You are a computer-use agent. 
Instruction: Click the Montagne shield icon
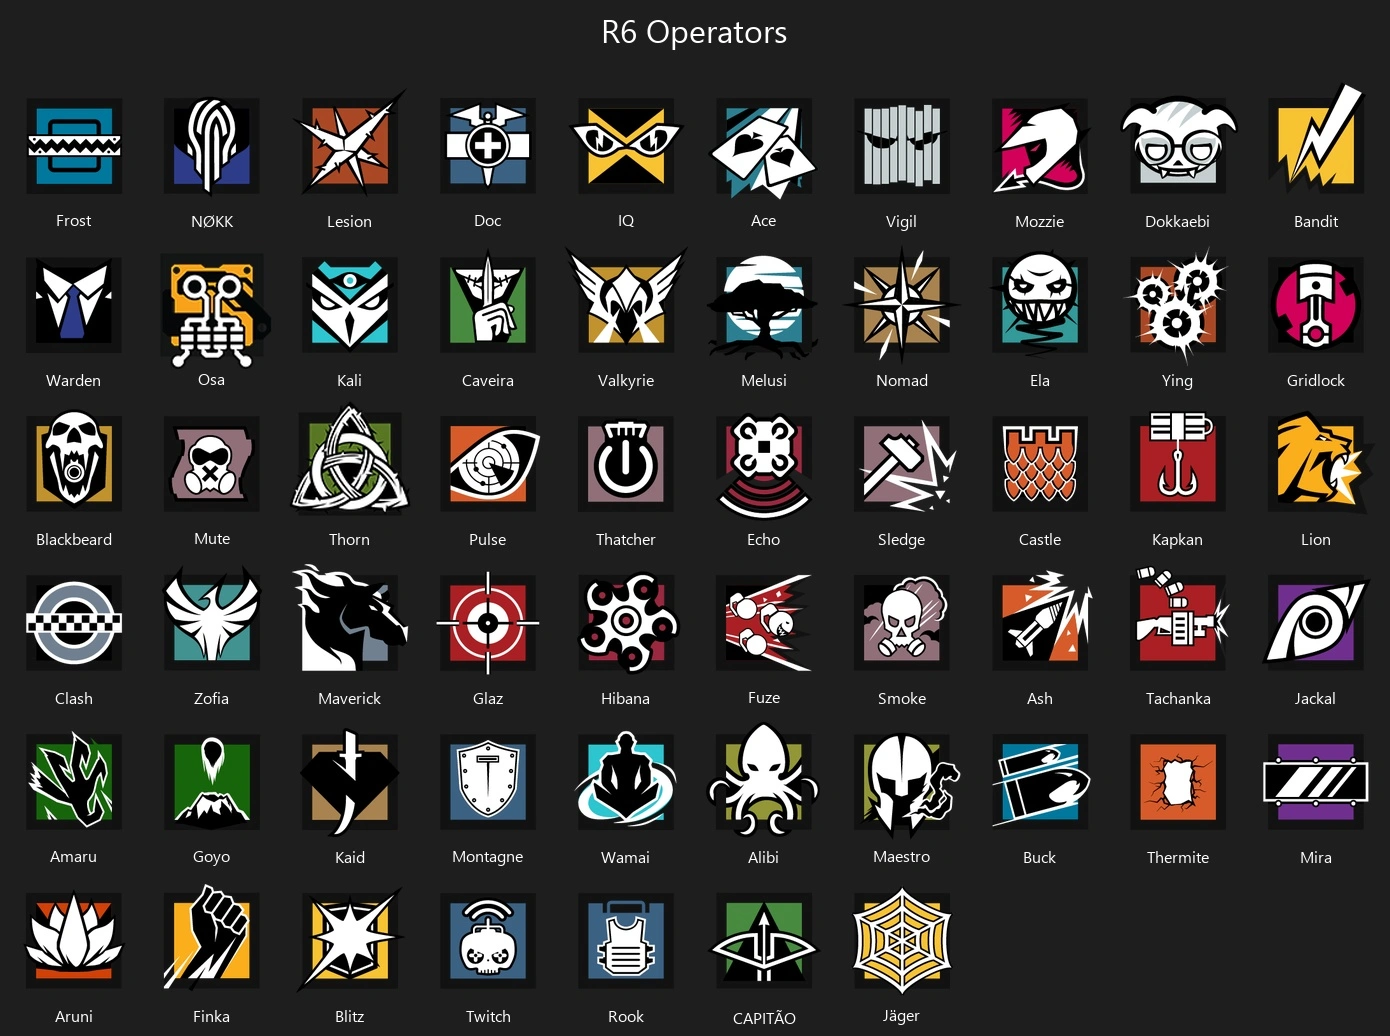488,782
